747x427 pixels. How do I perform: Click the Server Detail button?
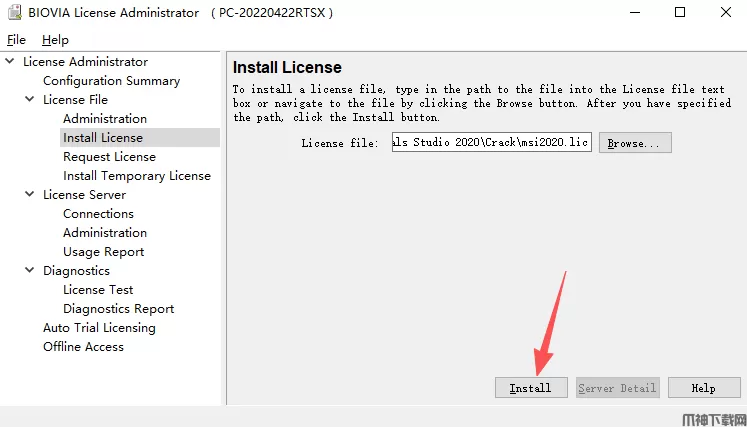617,388
